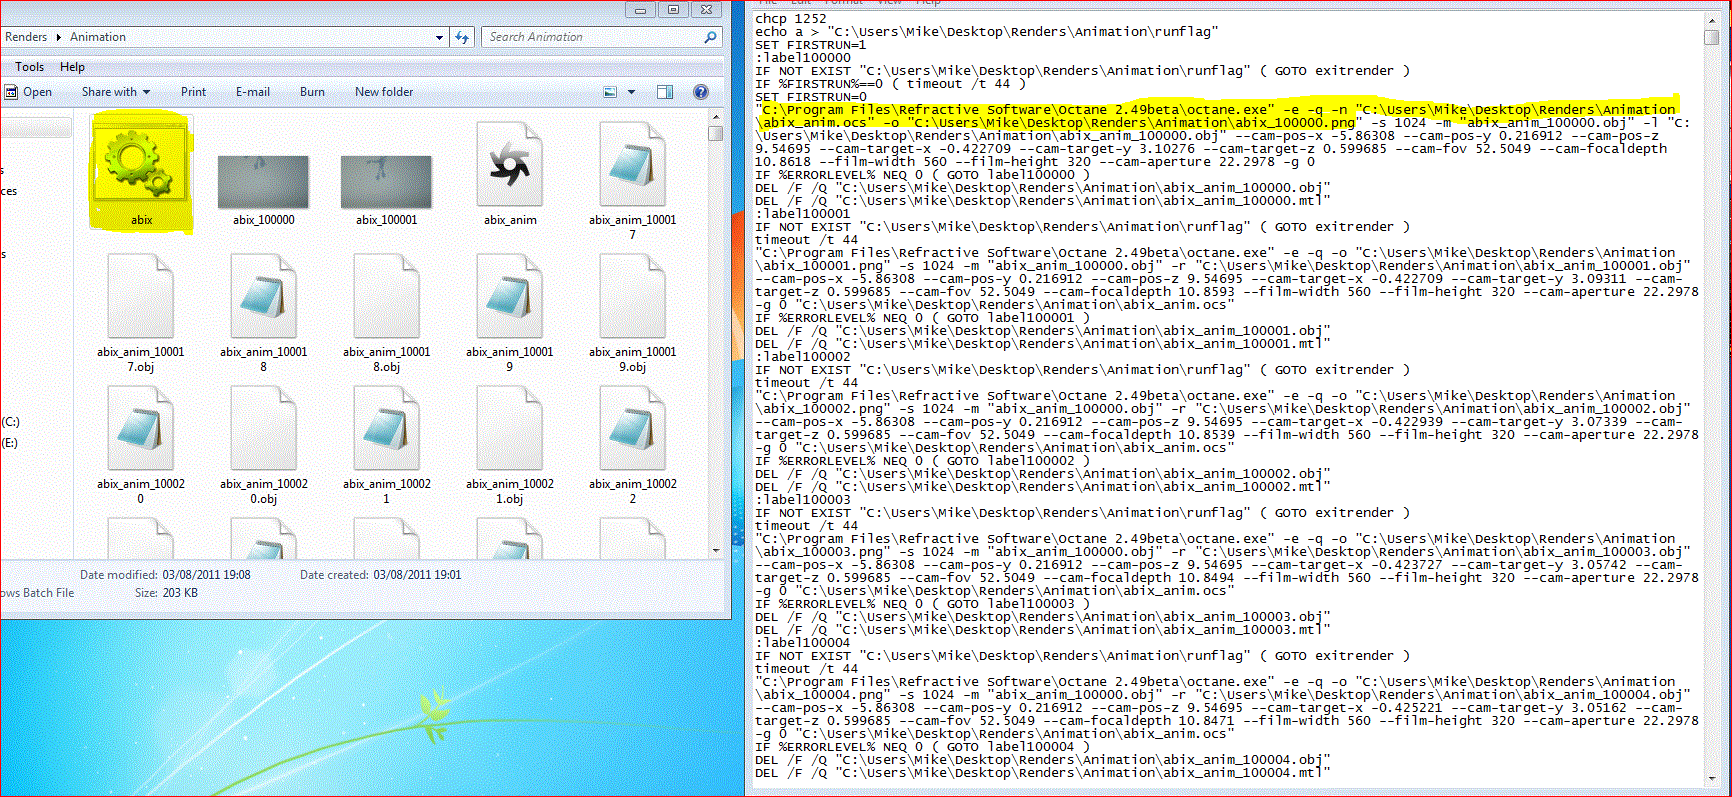Click the Open button on the toolbar
1732x797 pixels.
pyautogui.click(x=28, y=92)
